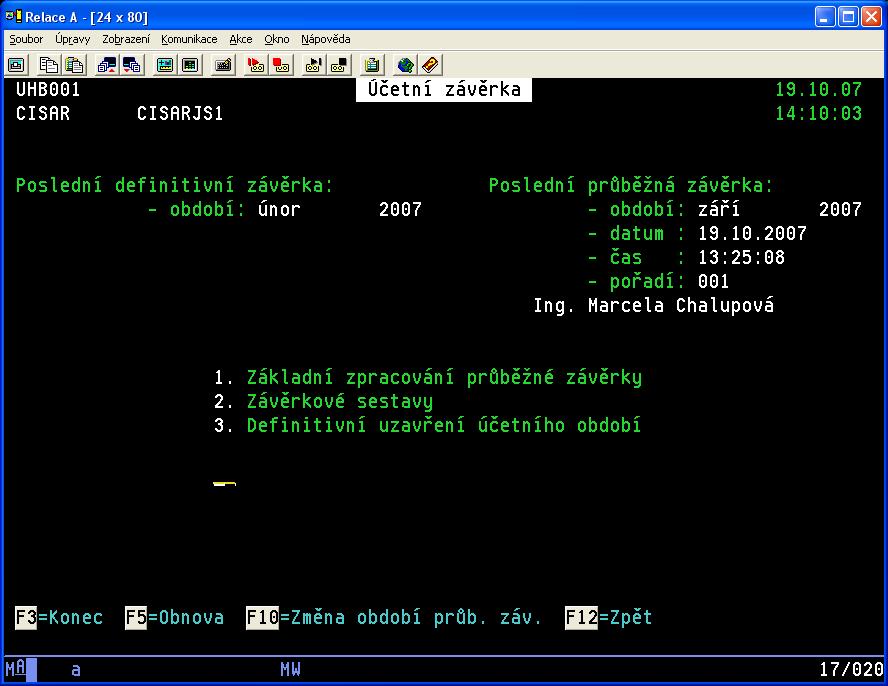
Task: Click the únor period value
Action: point(279,210)
